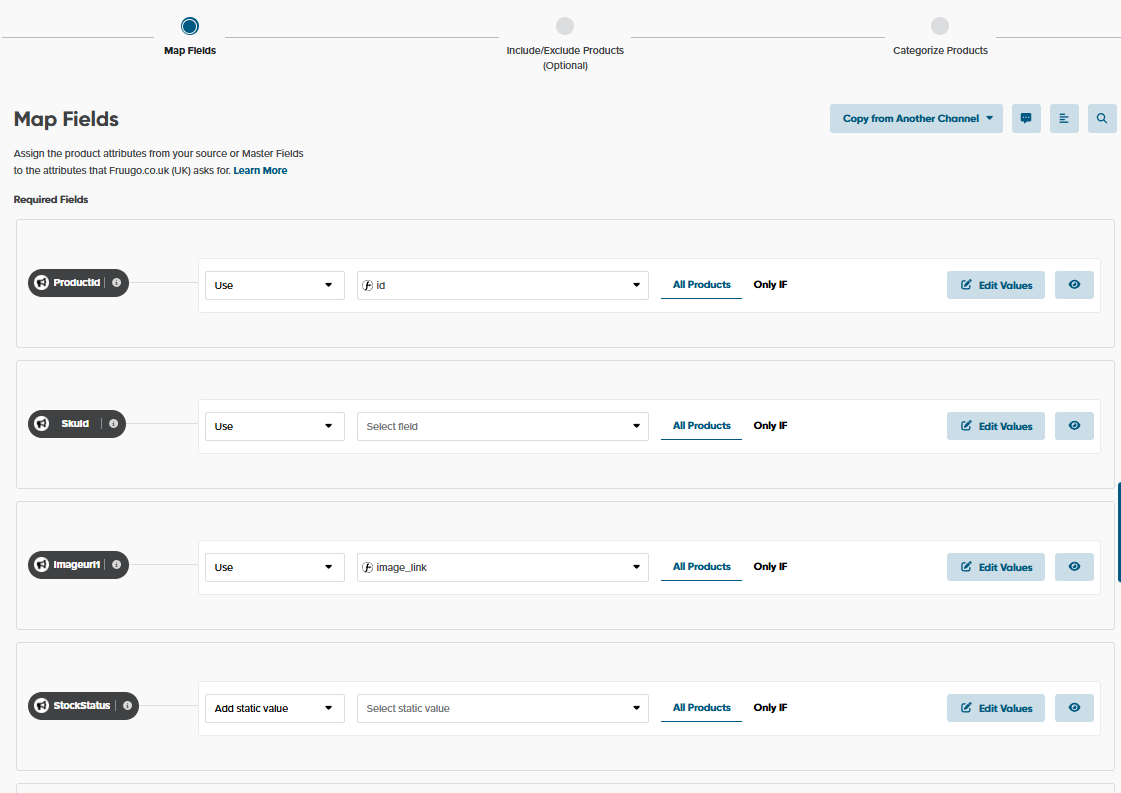This screenshot has width=1121, height=793.
Task: Toggle preview eye for SkuId row
Action: coord(1074,426)
